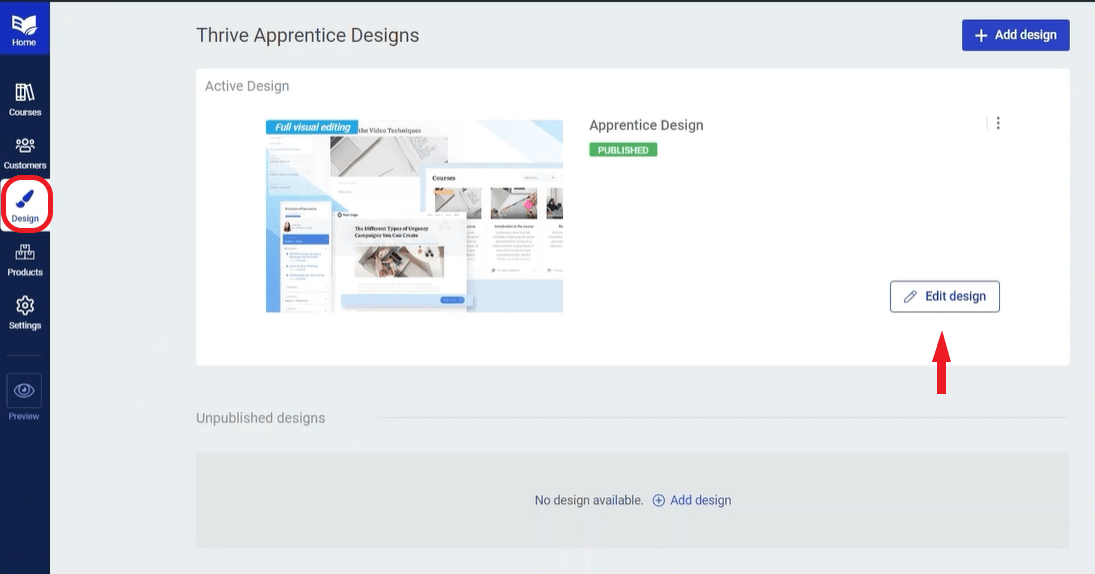
Task: Go to Thrive Apprentice Home
Action: tap(24, 29)
